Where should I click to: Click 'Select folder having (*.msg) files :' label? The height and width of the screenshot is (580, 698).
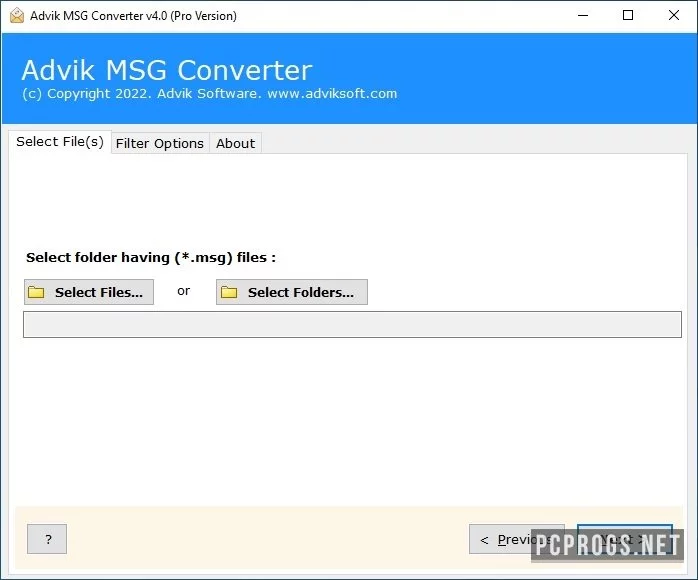(151, 257)
